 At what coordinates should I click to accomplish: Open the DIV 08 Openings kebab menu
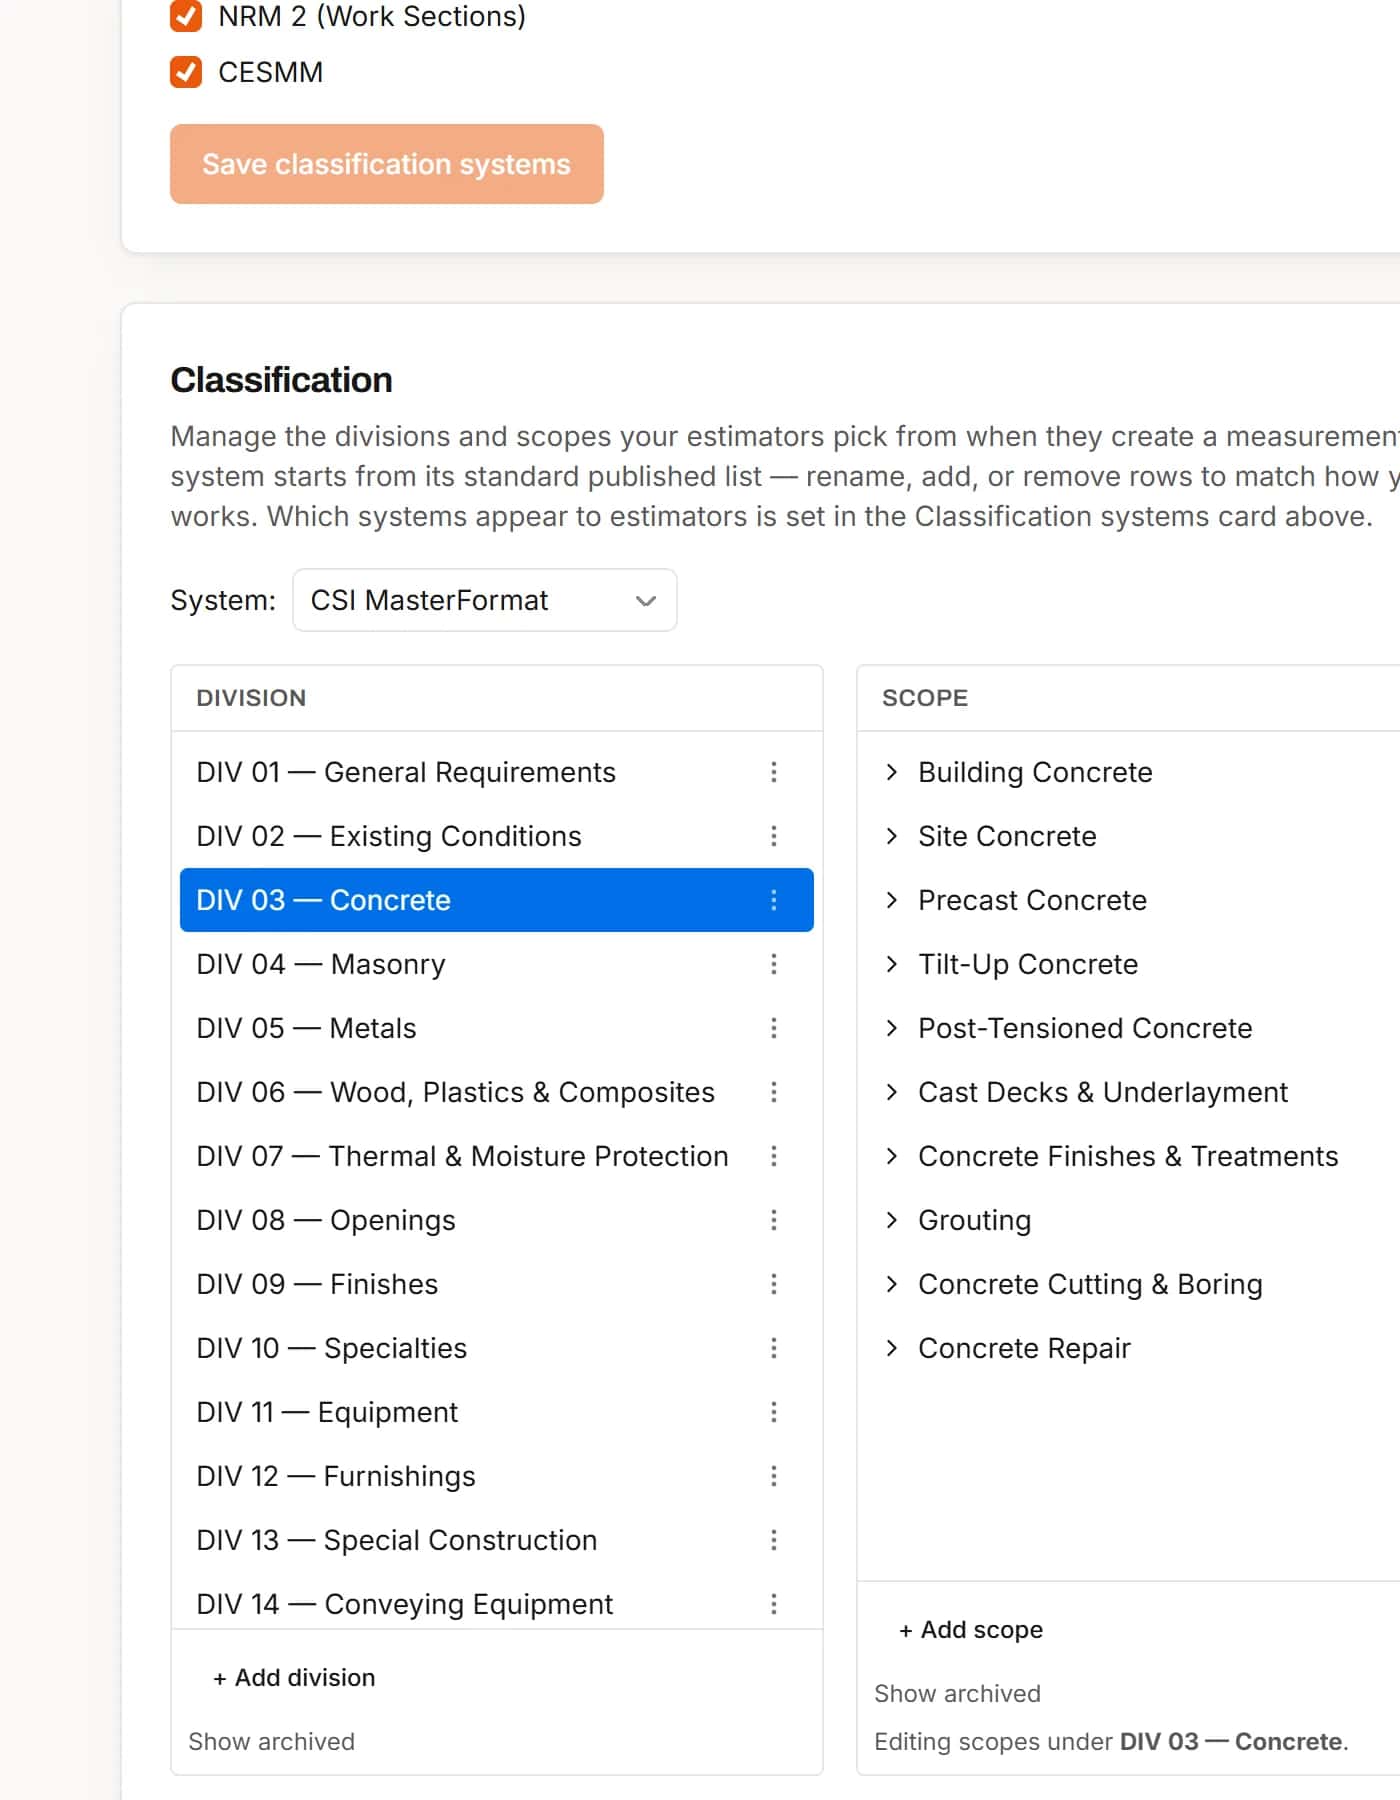(x=773, y=1220)
